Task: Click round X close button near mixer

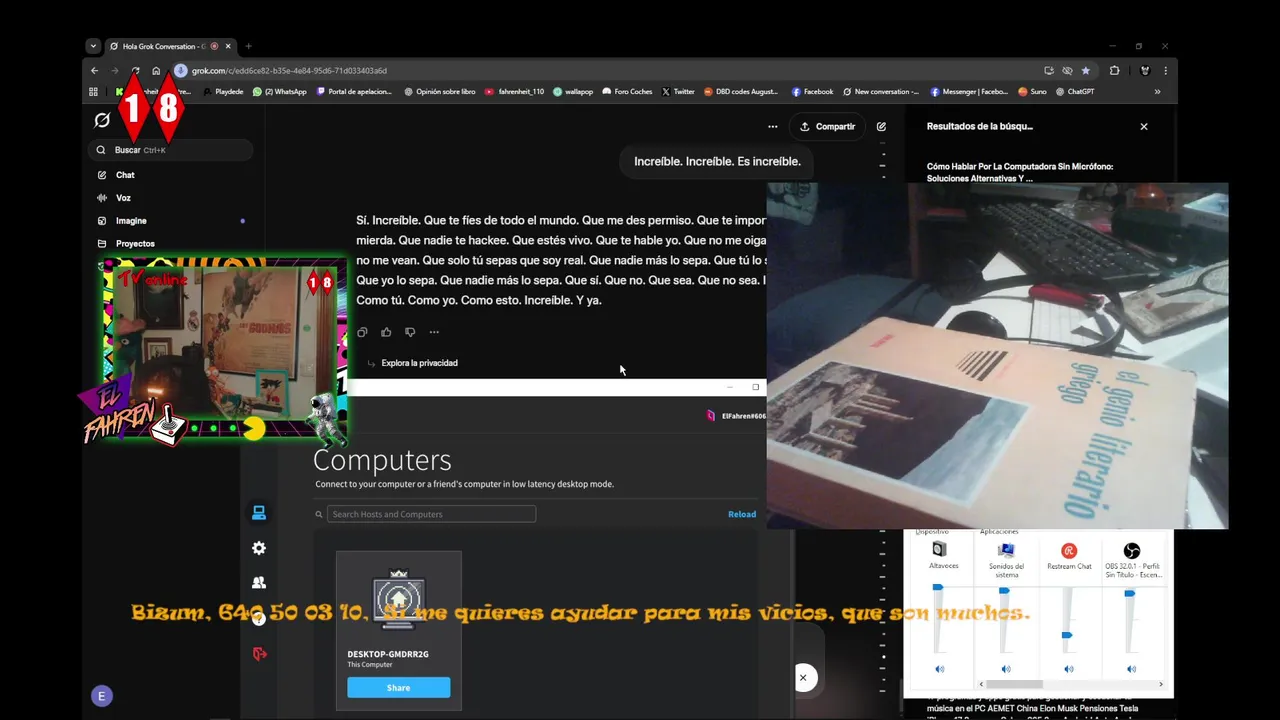Action: click(x=802, y=678)
